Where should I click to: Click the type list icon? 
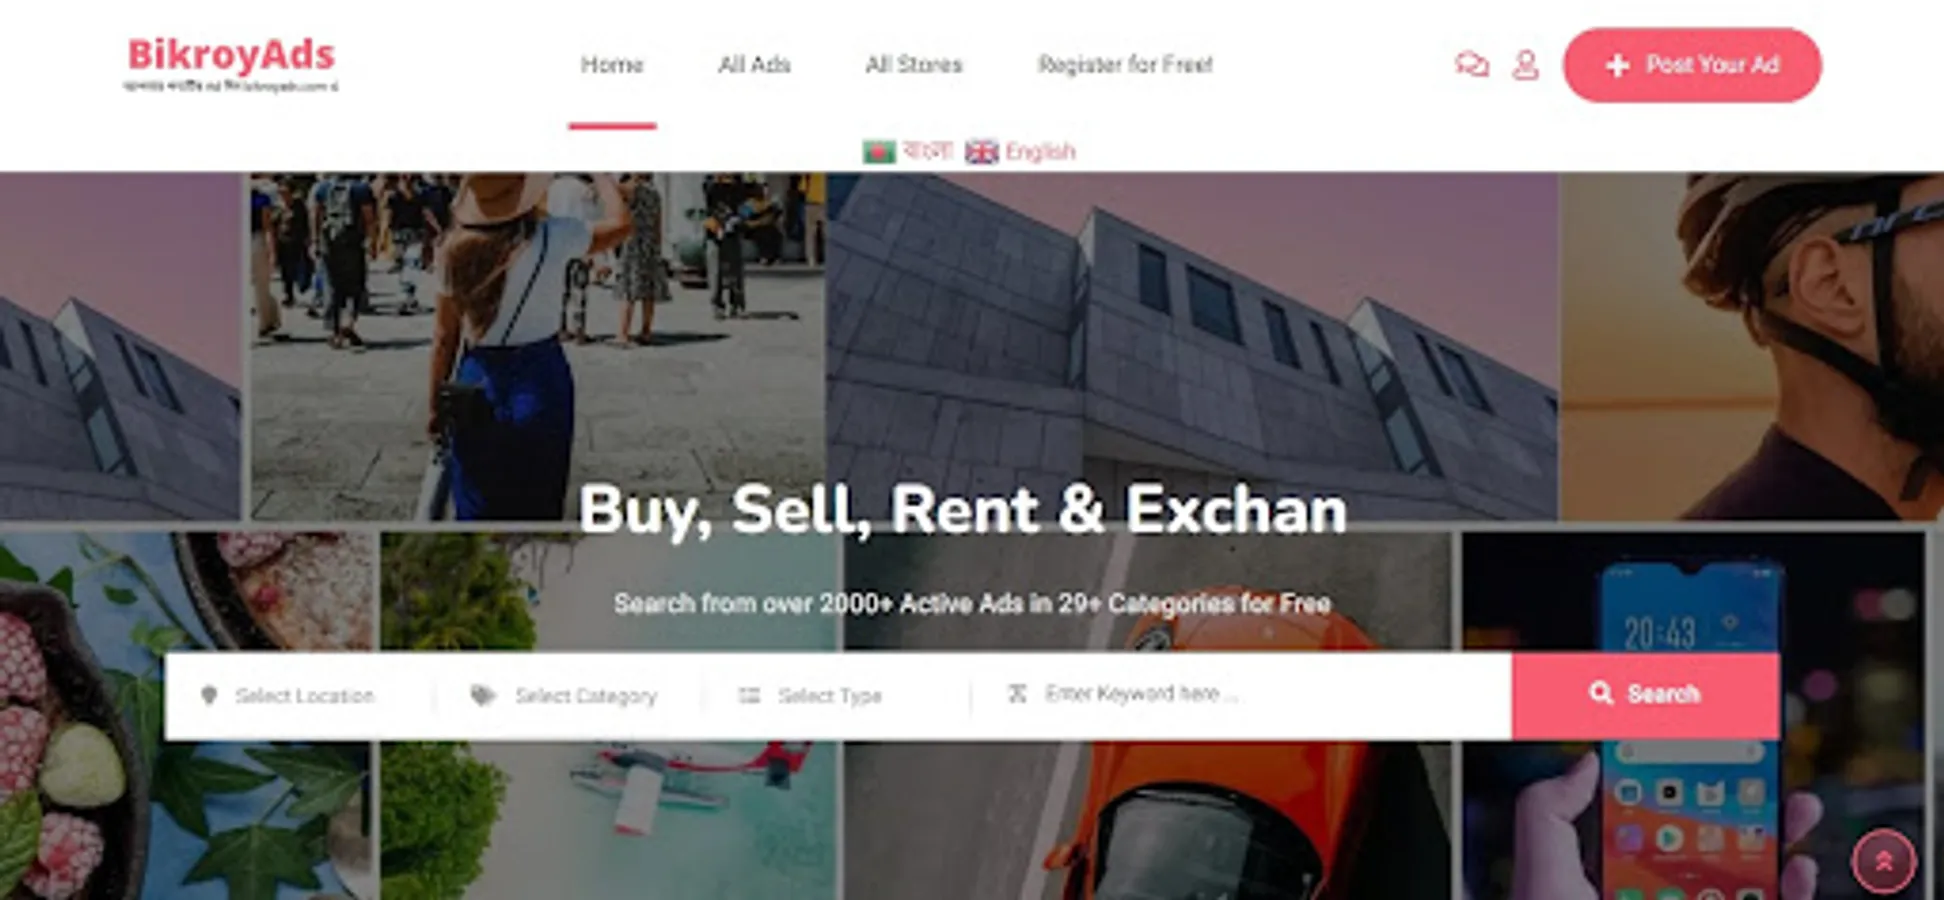coord(749,695)
